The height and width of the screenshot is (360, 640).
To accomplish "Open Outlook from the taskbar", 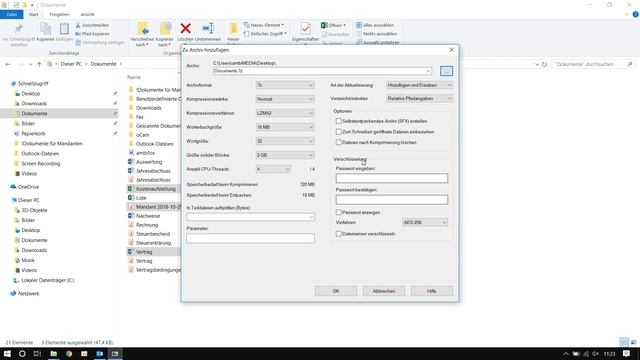I will click(x=100, y=354).
